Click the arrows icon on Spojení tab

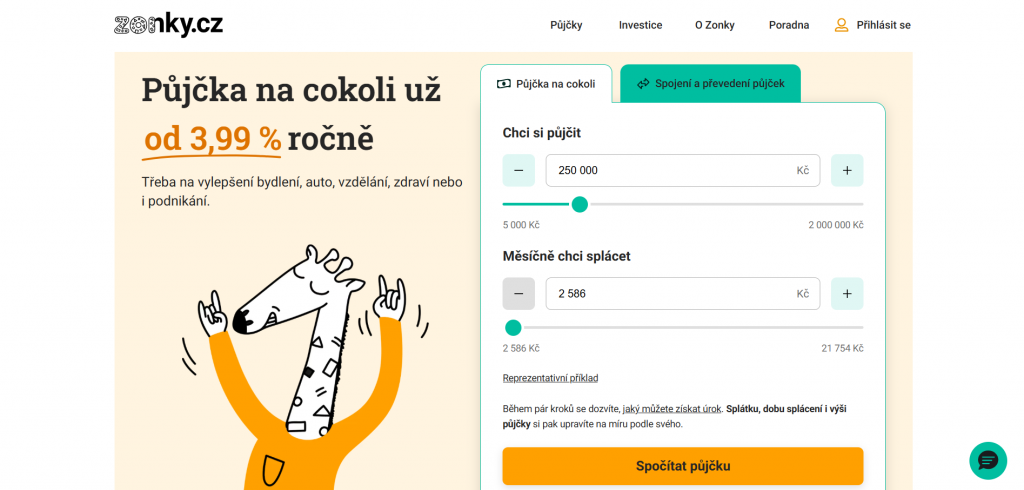[643, 84]
